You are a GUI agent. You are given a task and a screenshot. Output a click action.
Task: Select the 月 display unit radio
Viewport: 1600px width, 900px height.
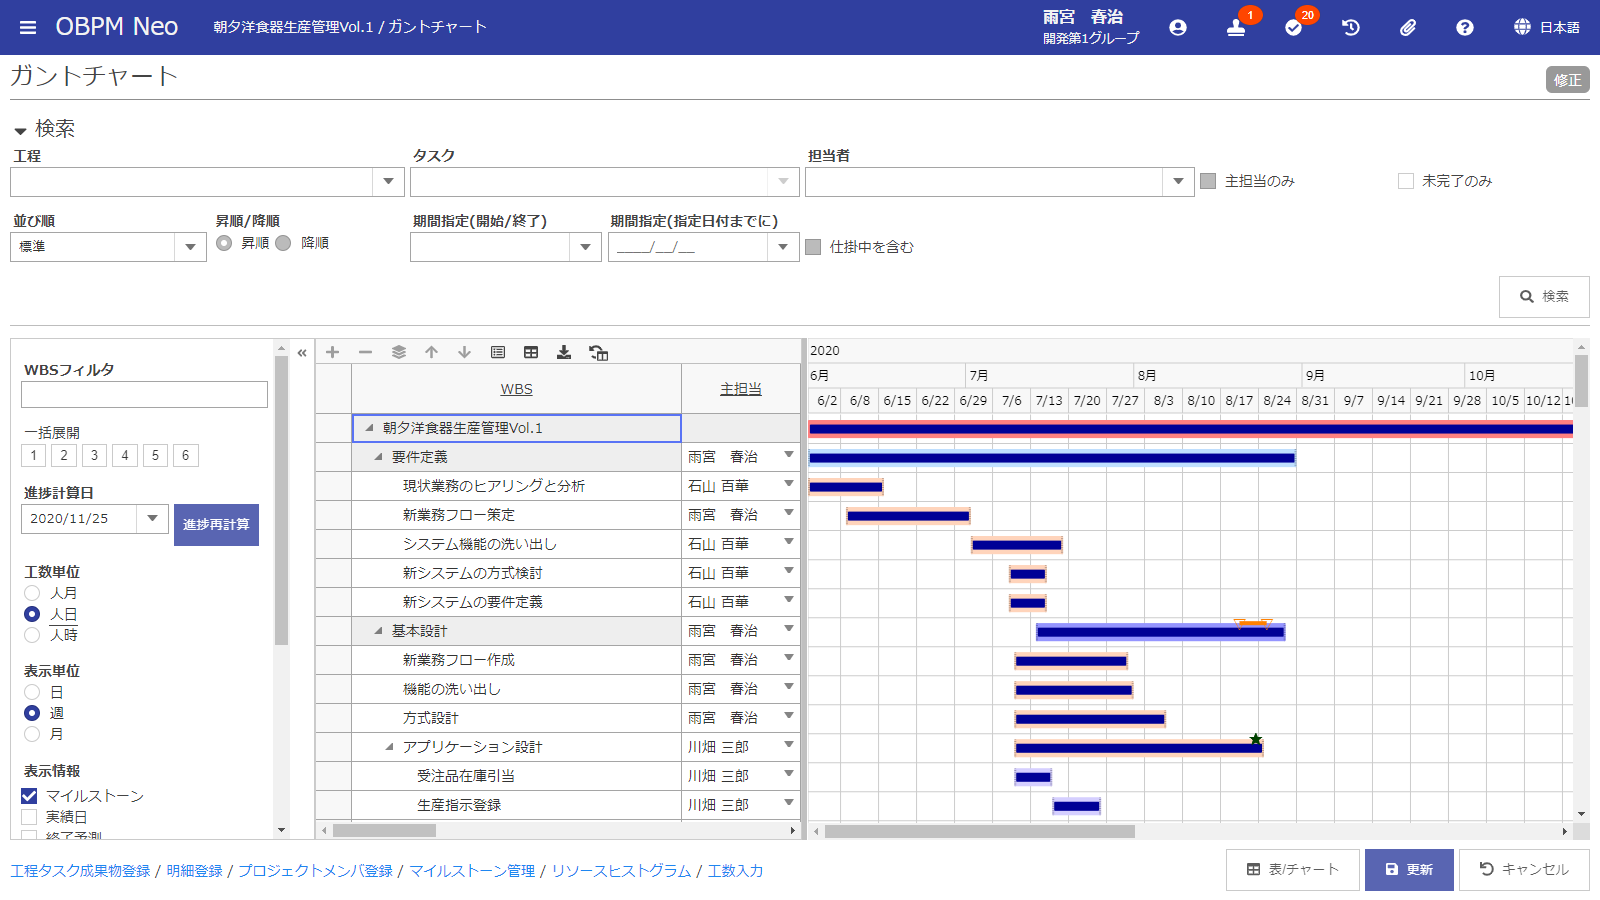(32, 734)
